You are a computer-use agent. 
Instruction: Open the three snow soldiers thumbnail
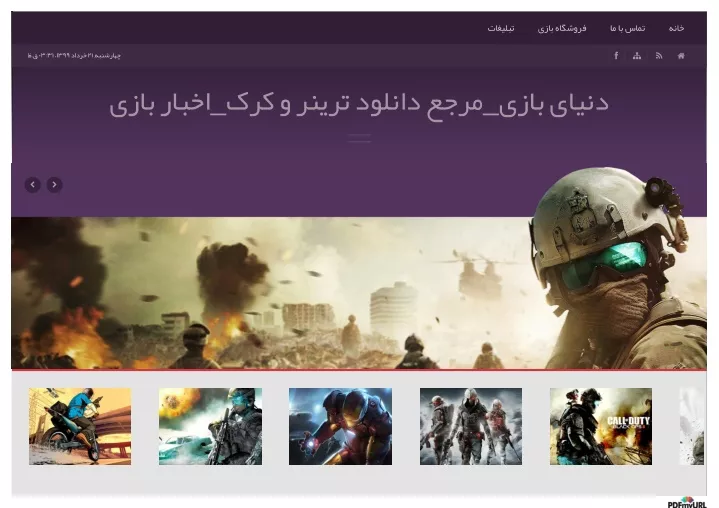(x=471, y=426)
